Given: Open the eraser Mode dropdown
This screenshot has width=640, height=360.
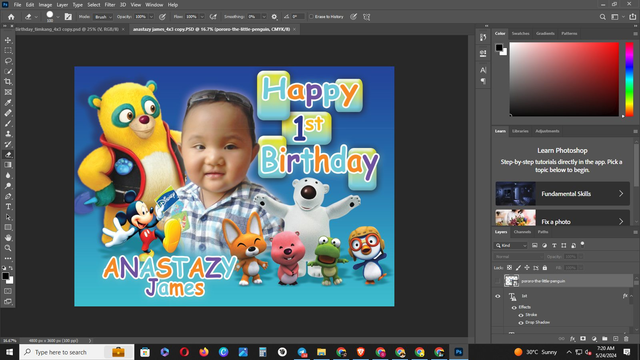Looking at the screenshot, I should (x=102, y=17).
